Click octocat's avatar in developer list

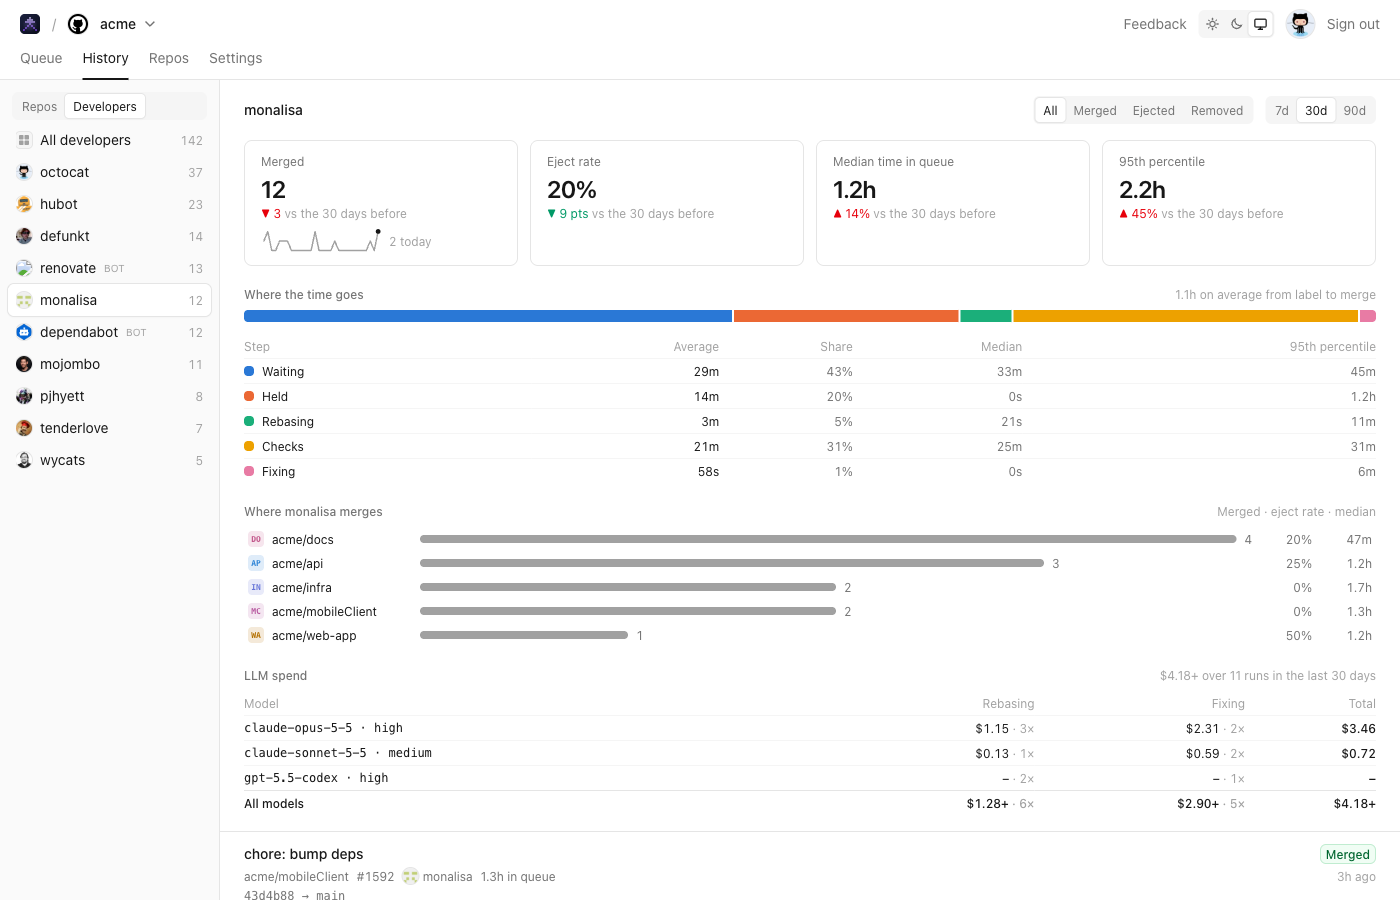point(24,172)
